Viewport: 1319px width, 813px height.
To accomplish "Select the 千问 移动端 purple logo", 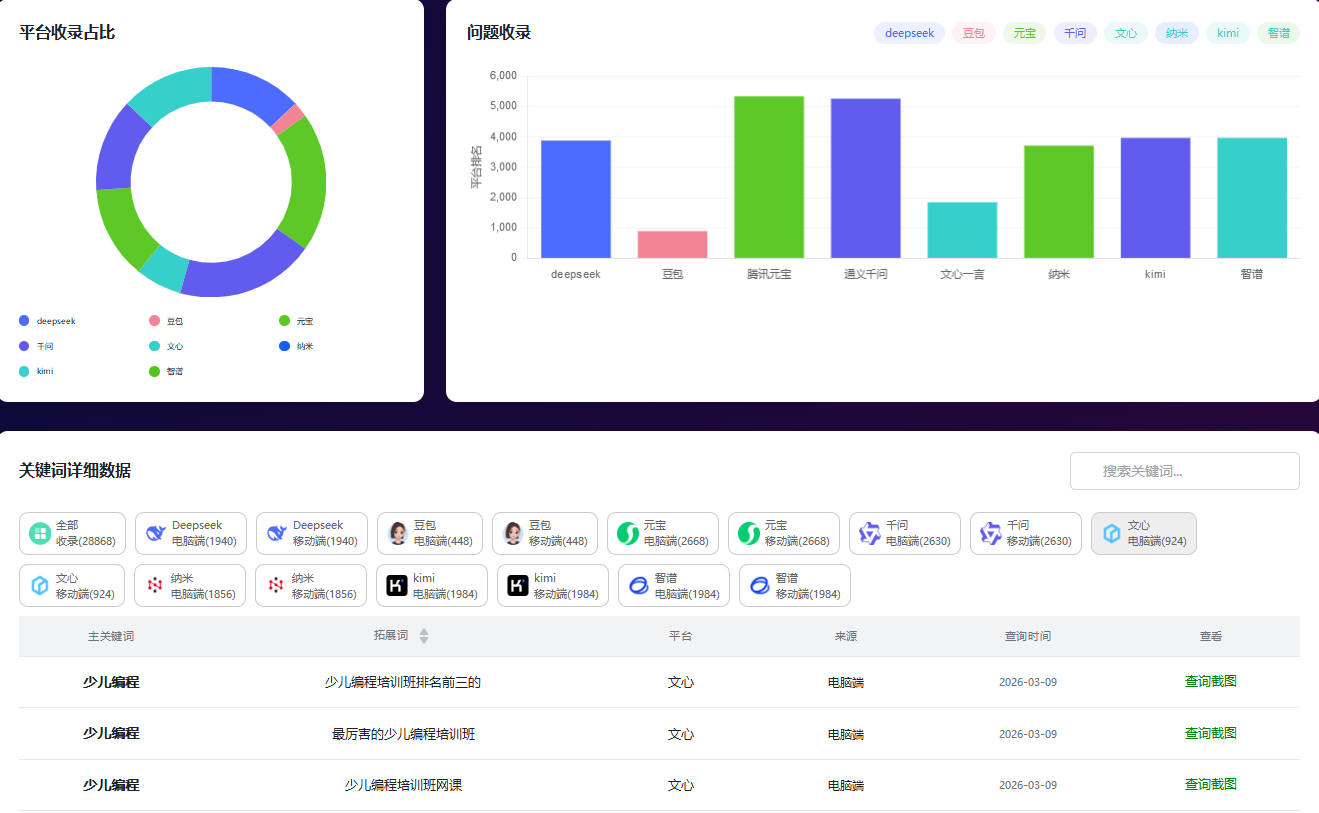I will pos(991,533).
